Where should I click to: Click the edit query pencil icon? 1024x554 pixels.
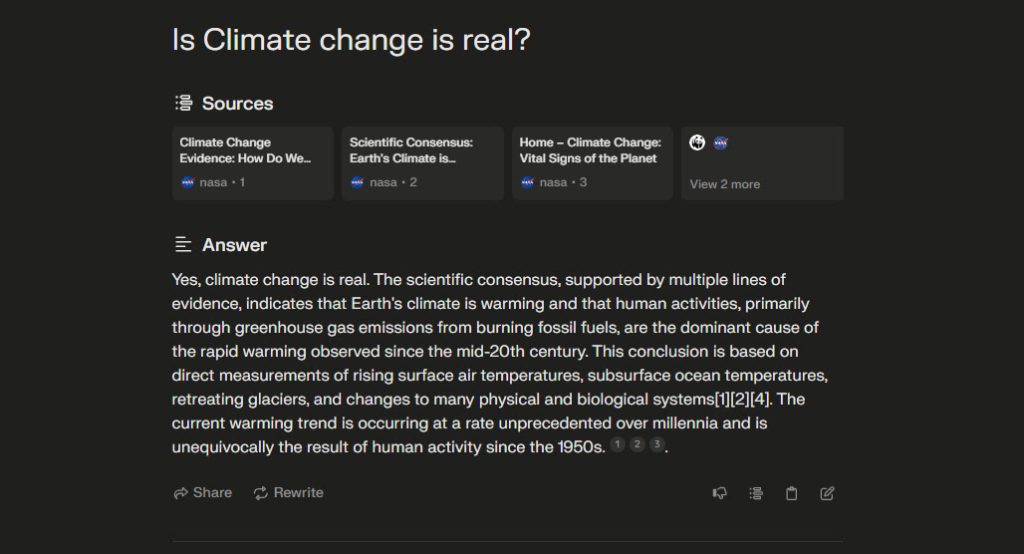(827, 493)
